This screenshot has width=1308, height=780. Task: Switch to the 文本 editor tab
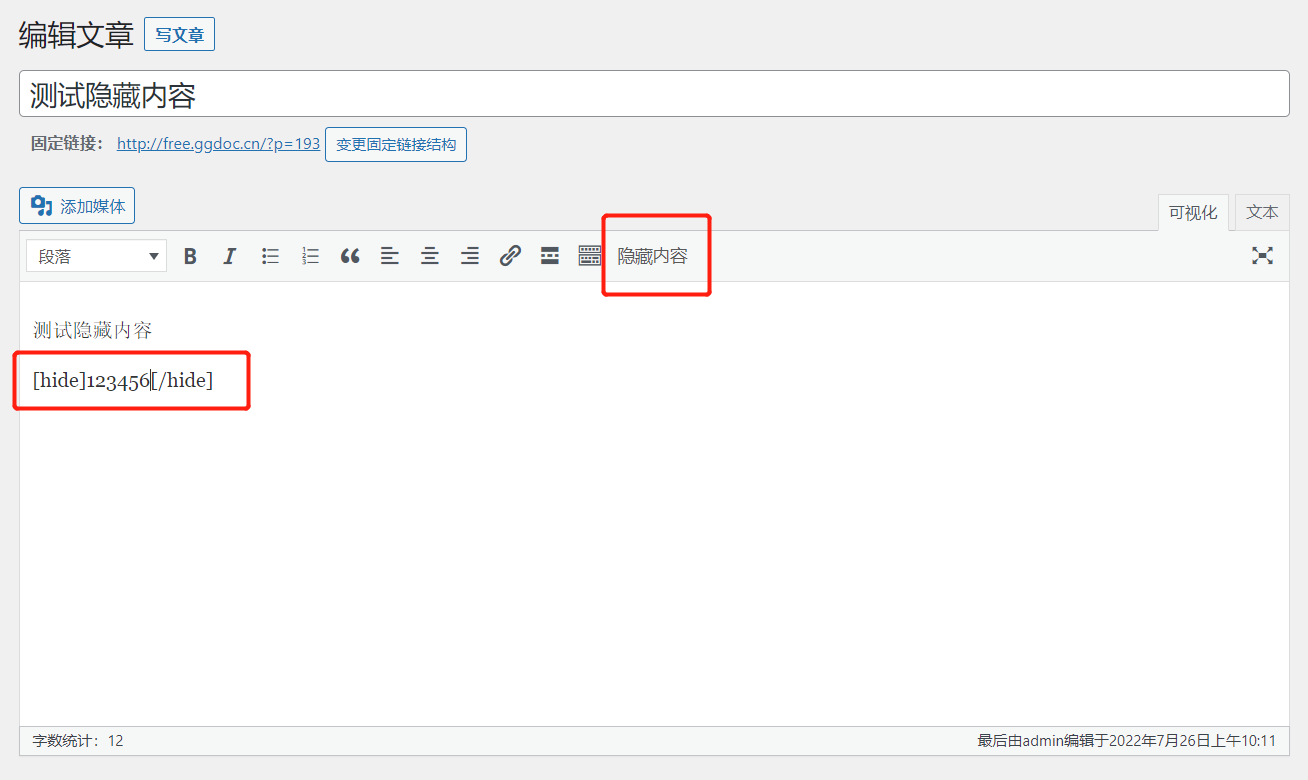[1262, 212]
